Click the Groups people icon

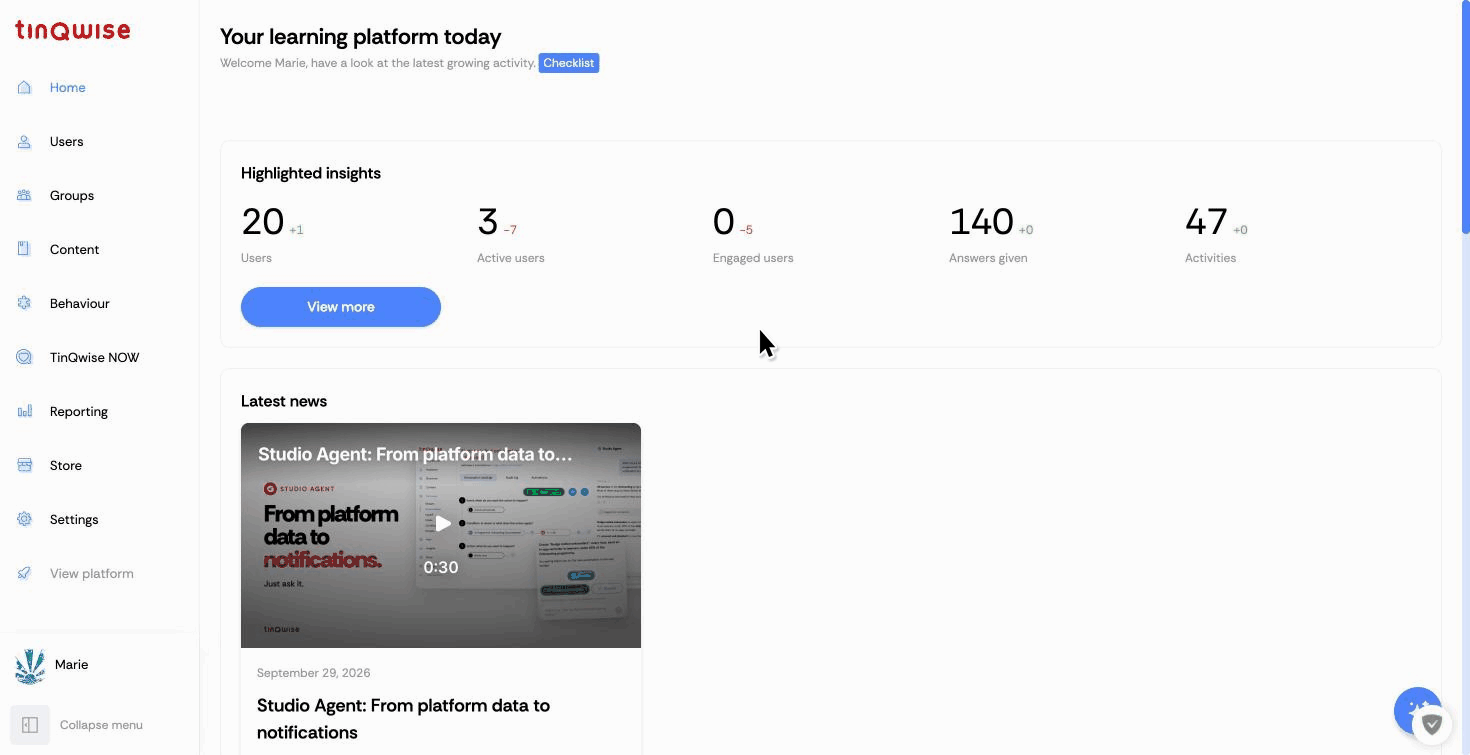click(25, 196)
